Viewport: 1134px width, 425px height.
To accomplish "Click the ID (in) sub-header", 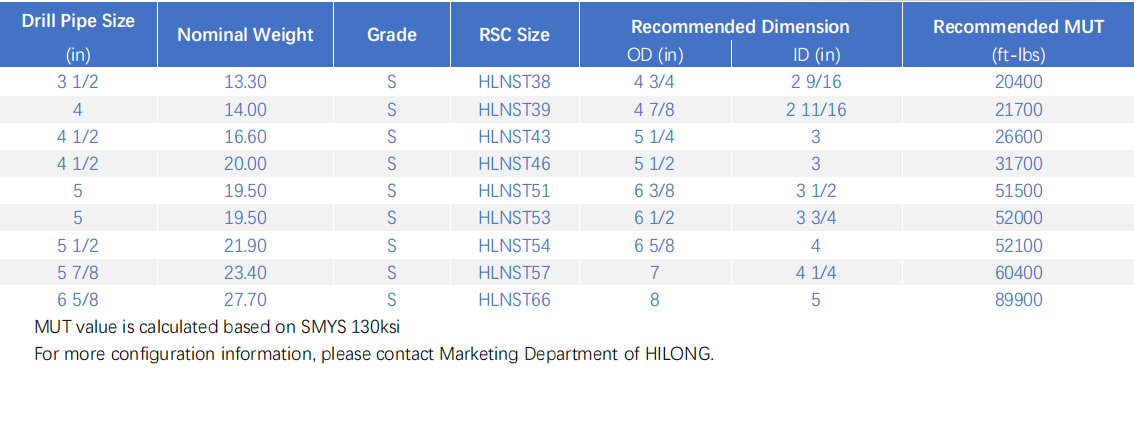I will click(815, 55).
